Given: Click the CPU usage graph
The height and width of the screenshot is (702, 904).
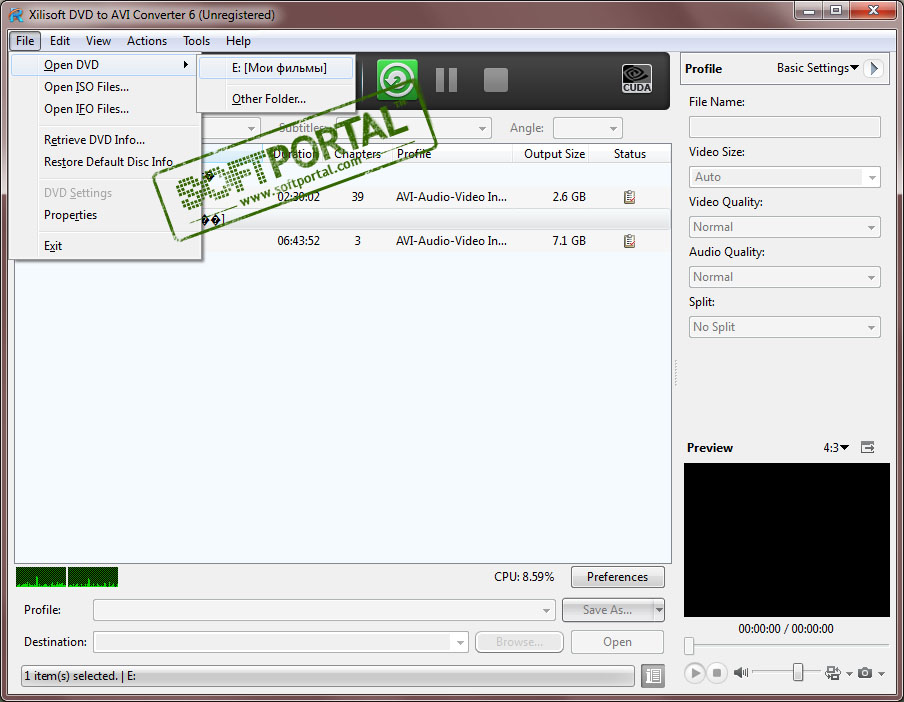Looking at the screenshot, I should [x=67, y=577].
